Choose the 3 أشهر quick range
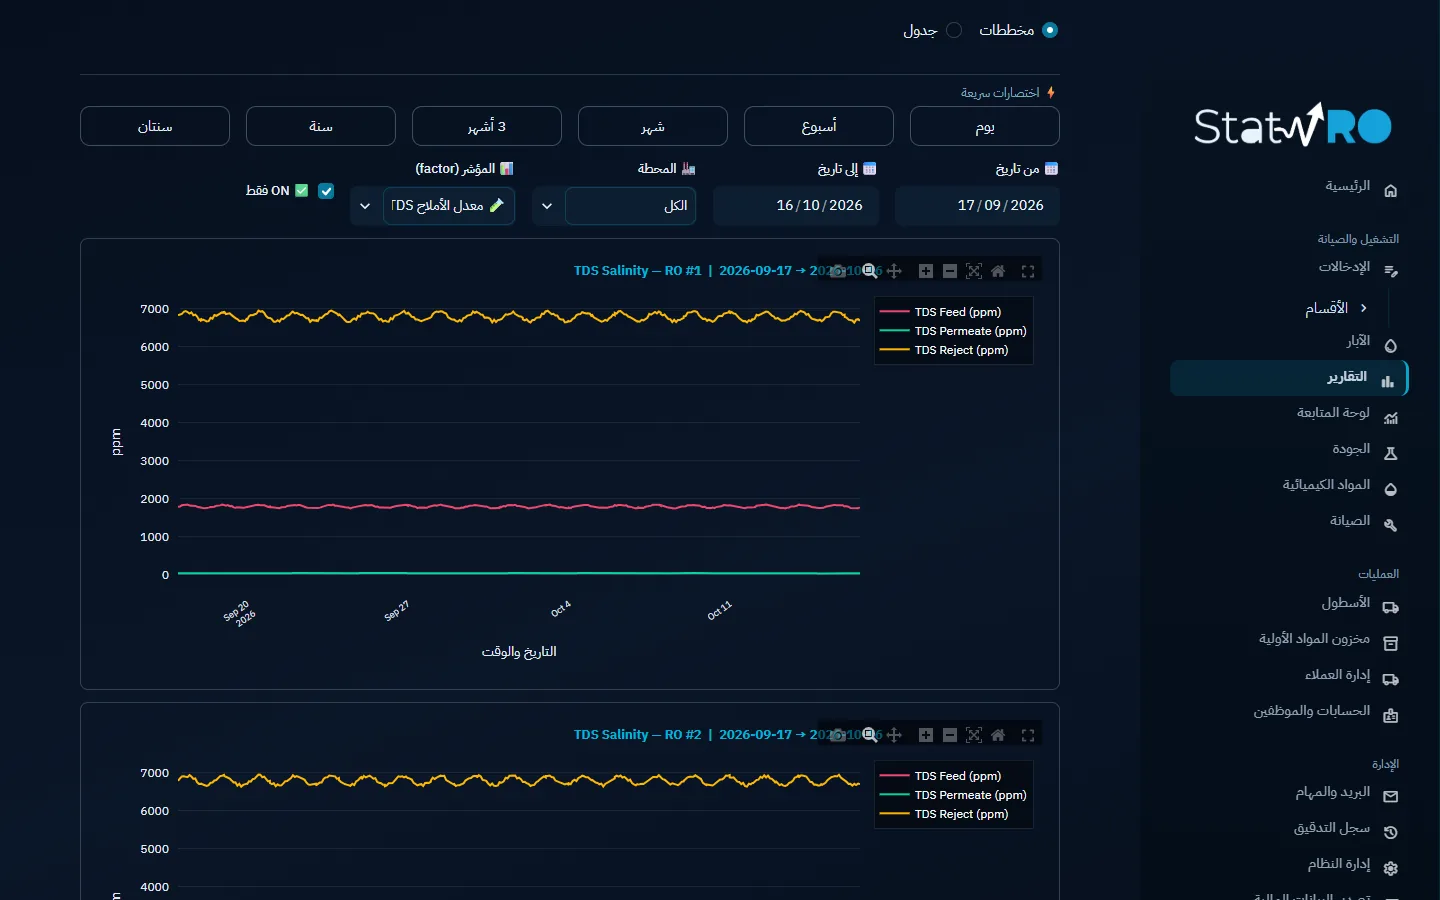 [x=487, y=126]
